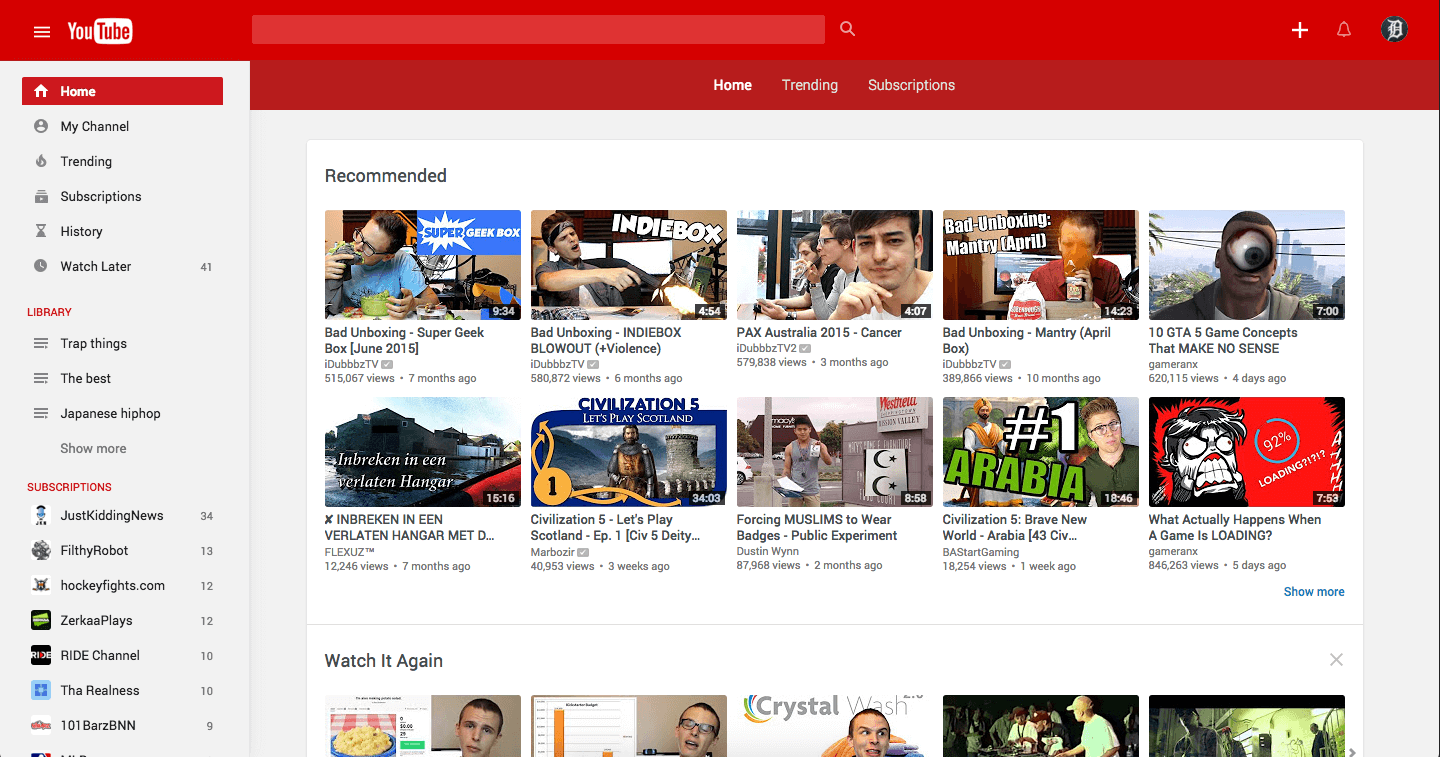Switch to the Home top tab
The image size is (1440, 757).
point(732,85)
